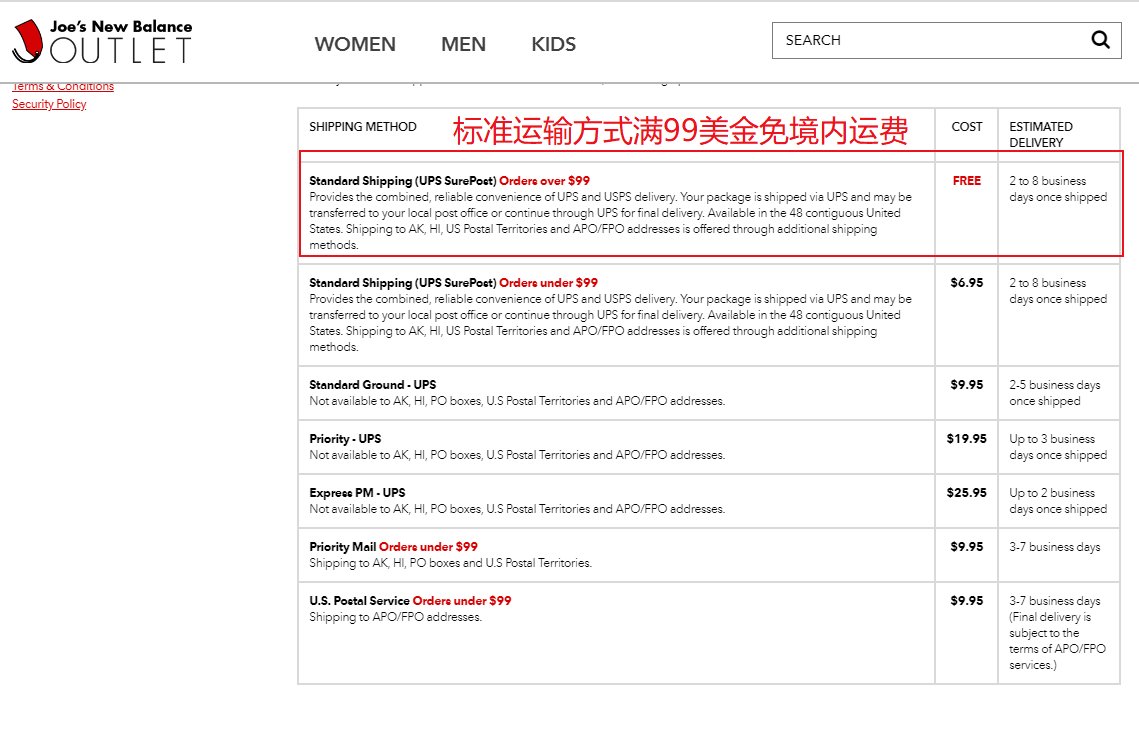
Task: Click the $25.95 cost cell
Action: 966,492
